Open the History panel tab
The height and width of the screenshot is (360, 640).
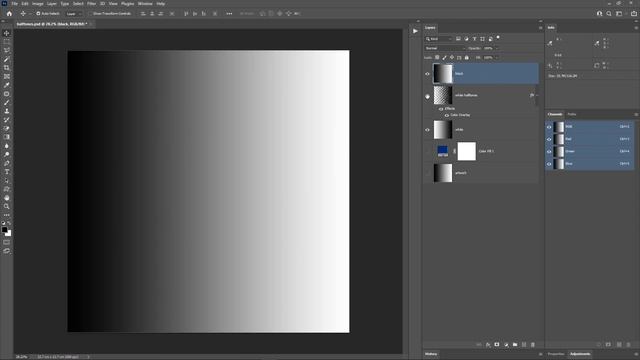(x=431, y=354)
